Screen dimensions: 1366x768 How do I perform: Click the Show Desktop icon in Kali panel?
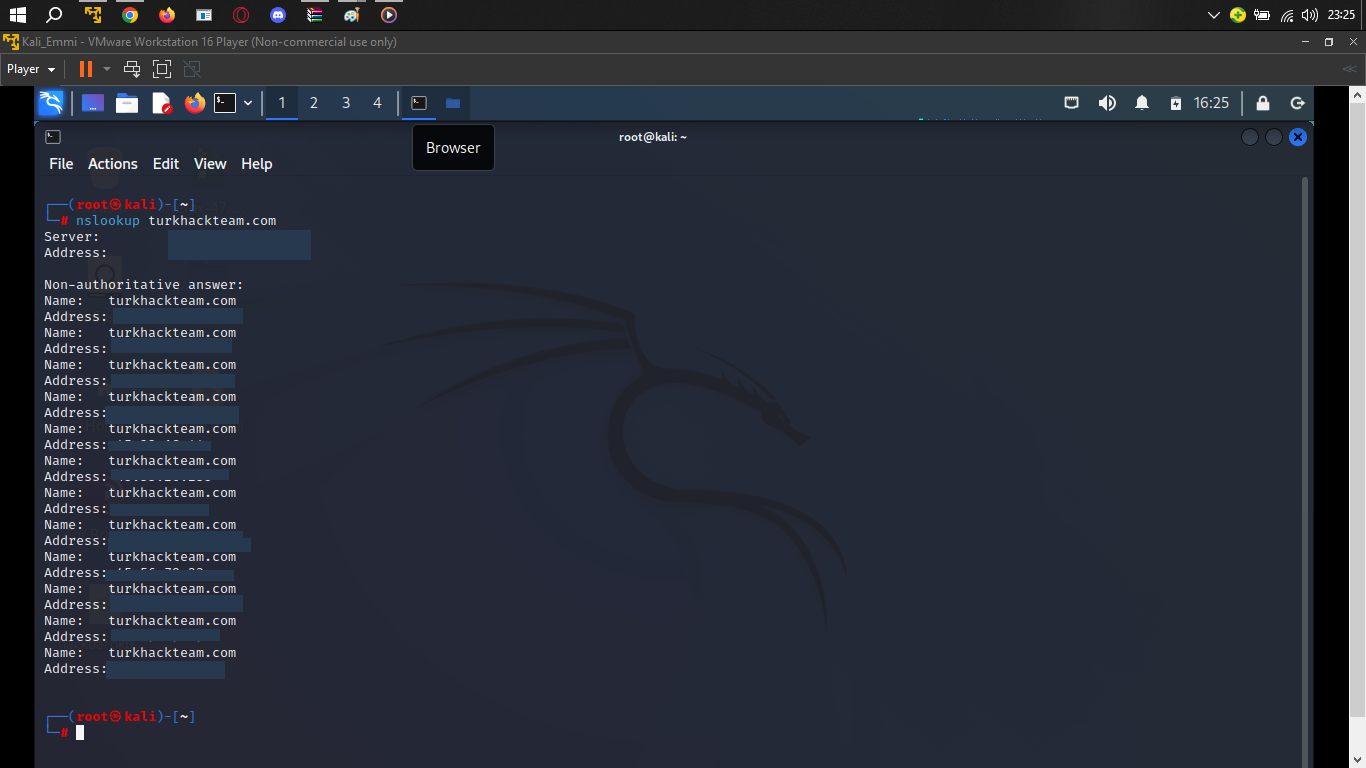coord(93,103)
